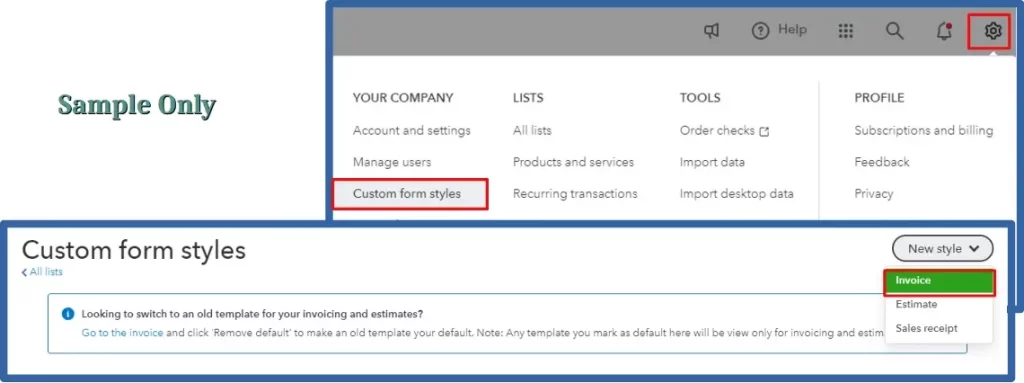This screenshot has width=1024, height=383.
Task: Open Subscriptions and billing
Action: 923,131
